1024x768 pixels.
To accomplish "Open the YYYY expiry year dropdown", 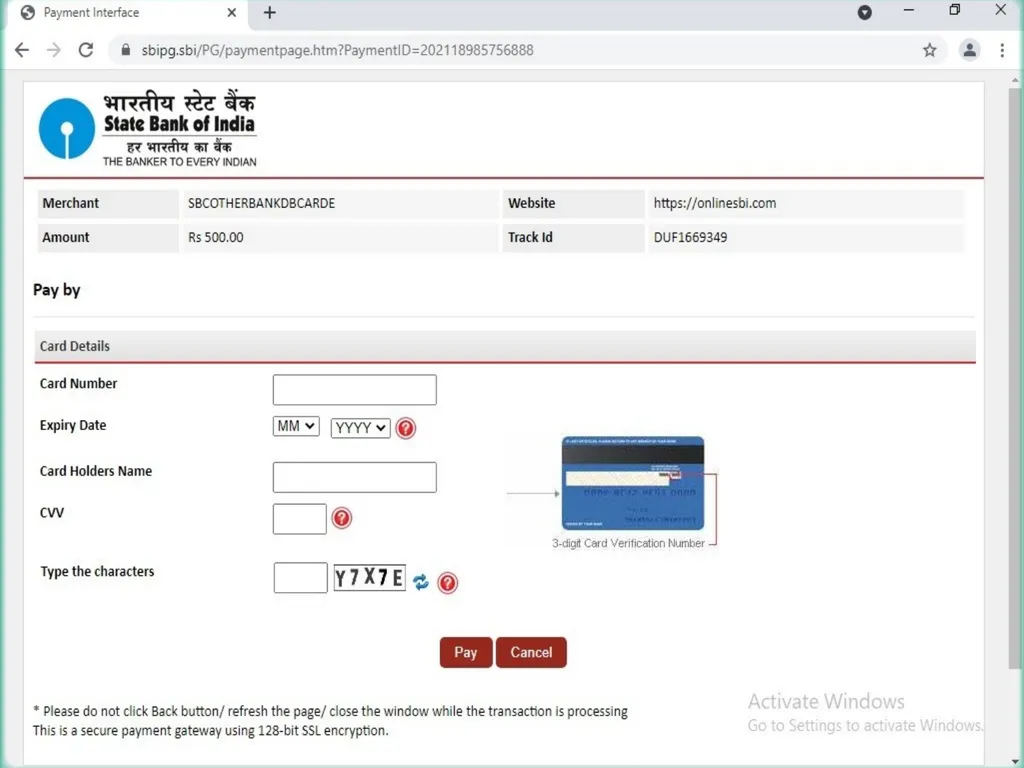I will 360,428.
